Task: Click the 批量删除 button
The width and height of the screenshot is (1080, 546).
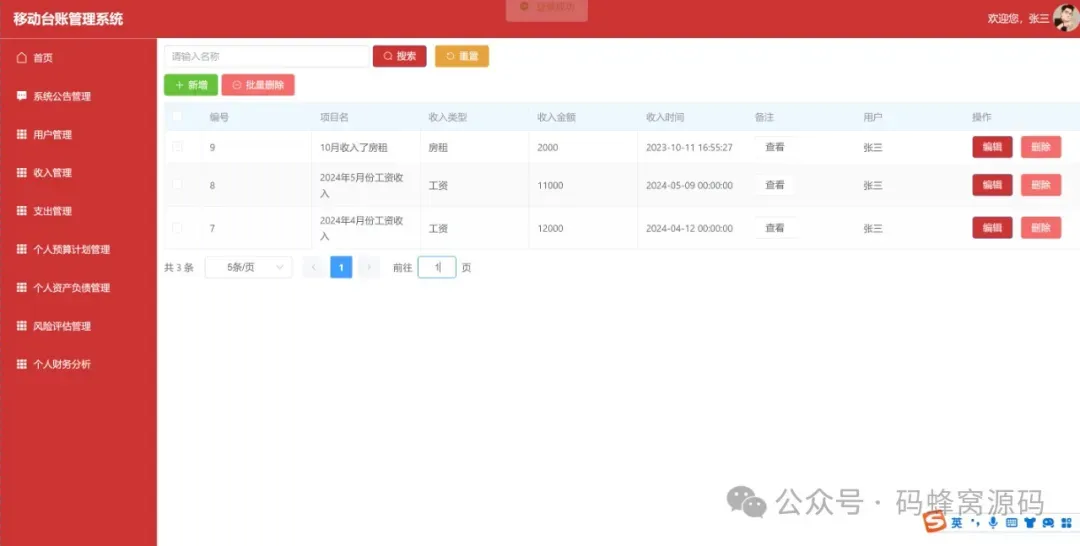Action: click(258, 85)
